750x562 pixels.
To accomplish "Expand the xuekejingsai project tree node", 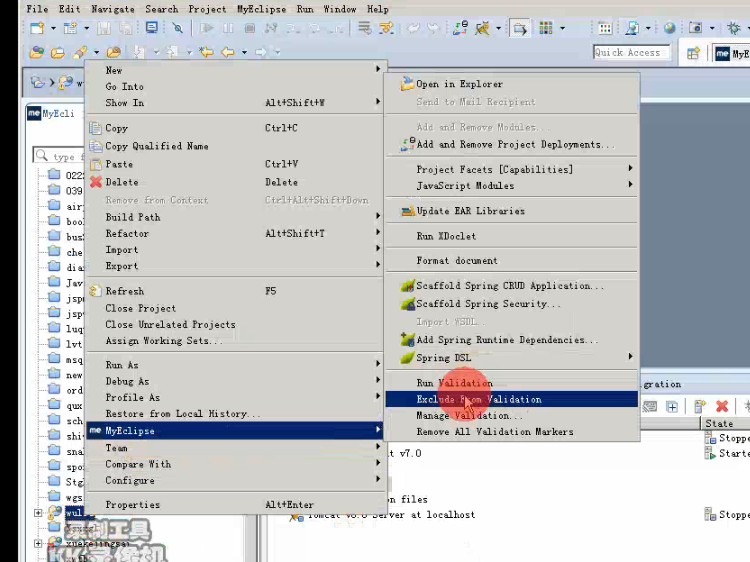I will (x=38, y=543).
